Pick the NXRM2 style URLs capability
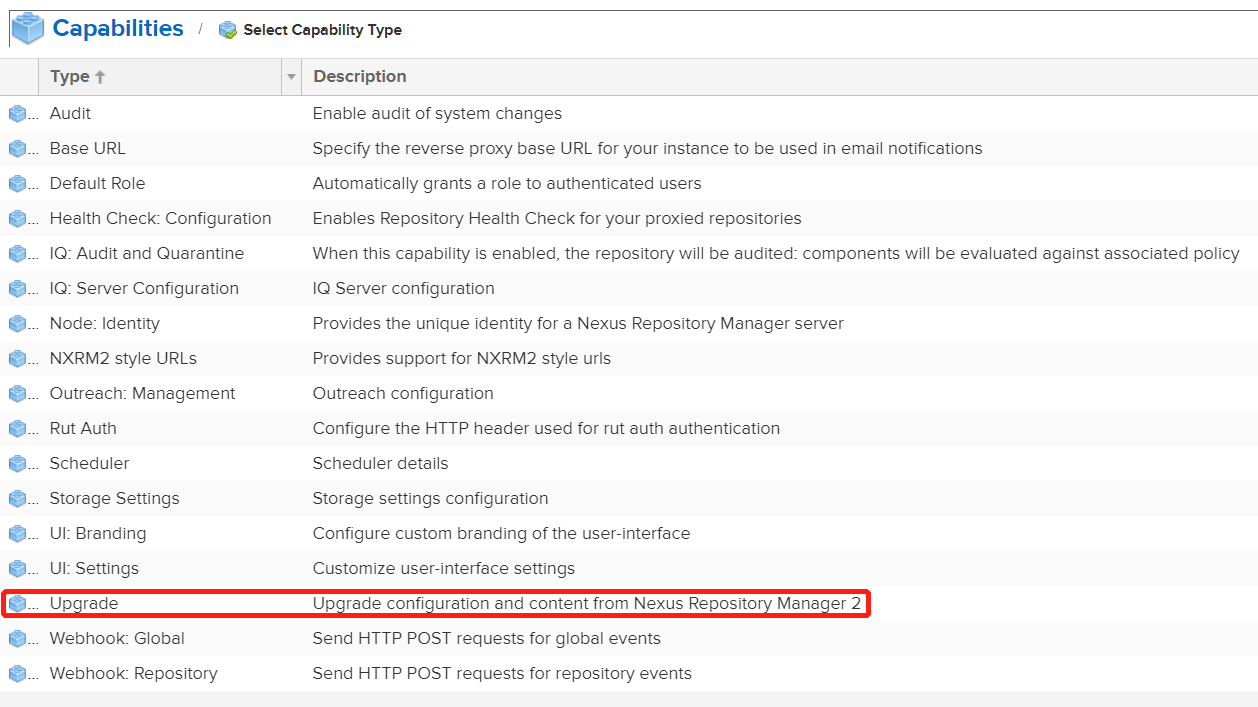 click(123, 359)
